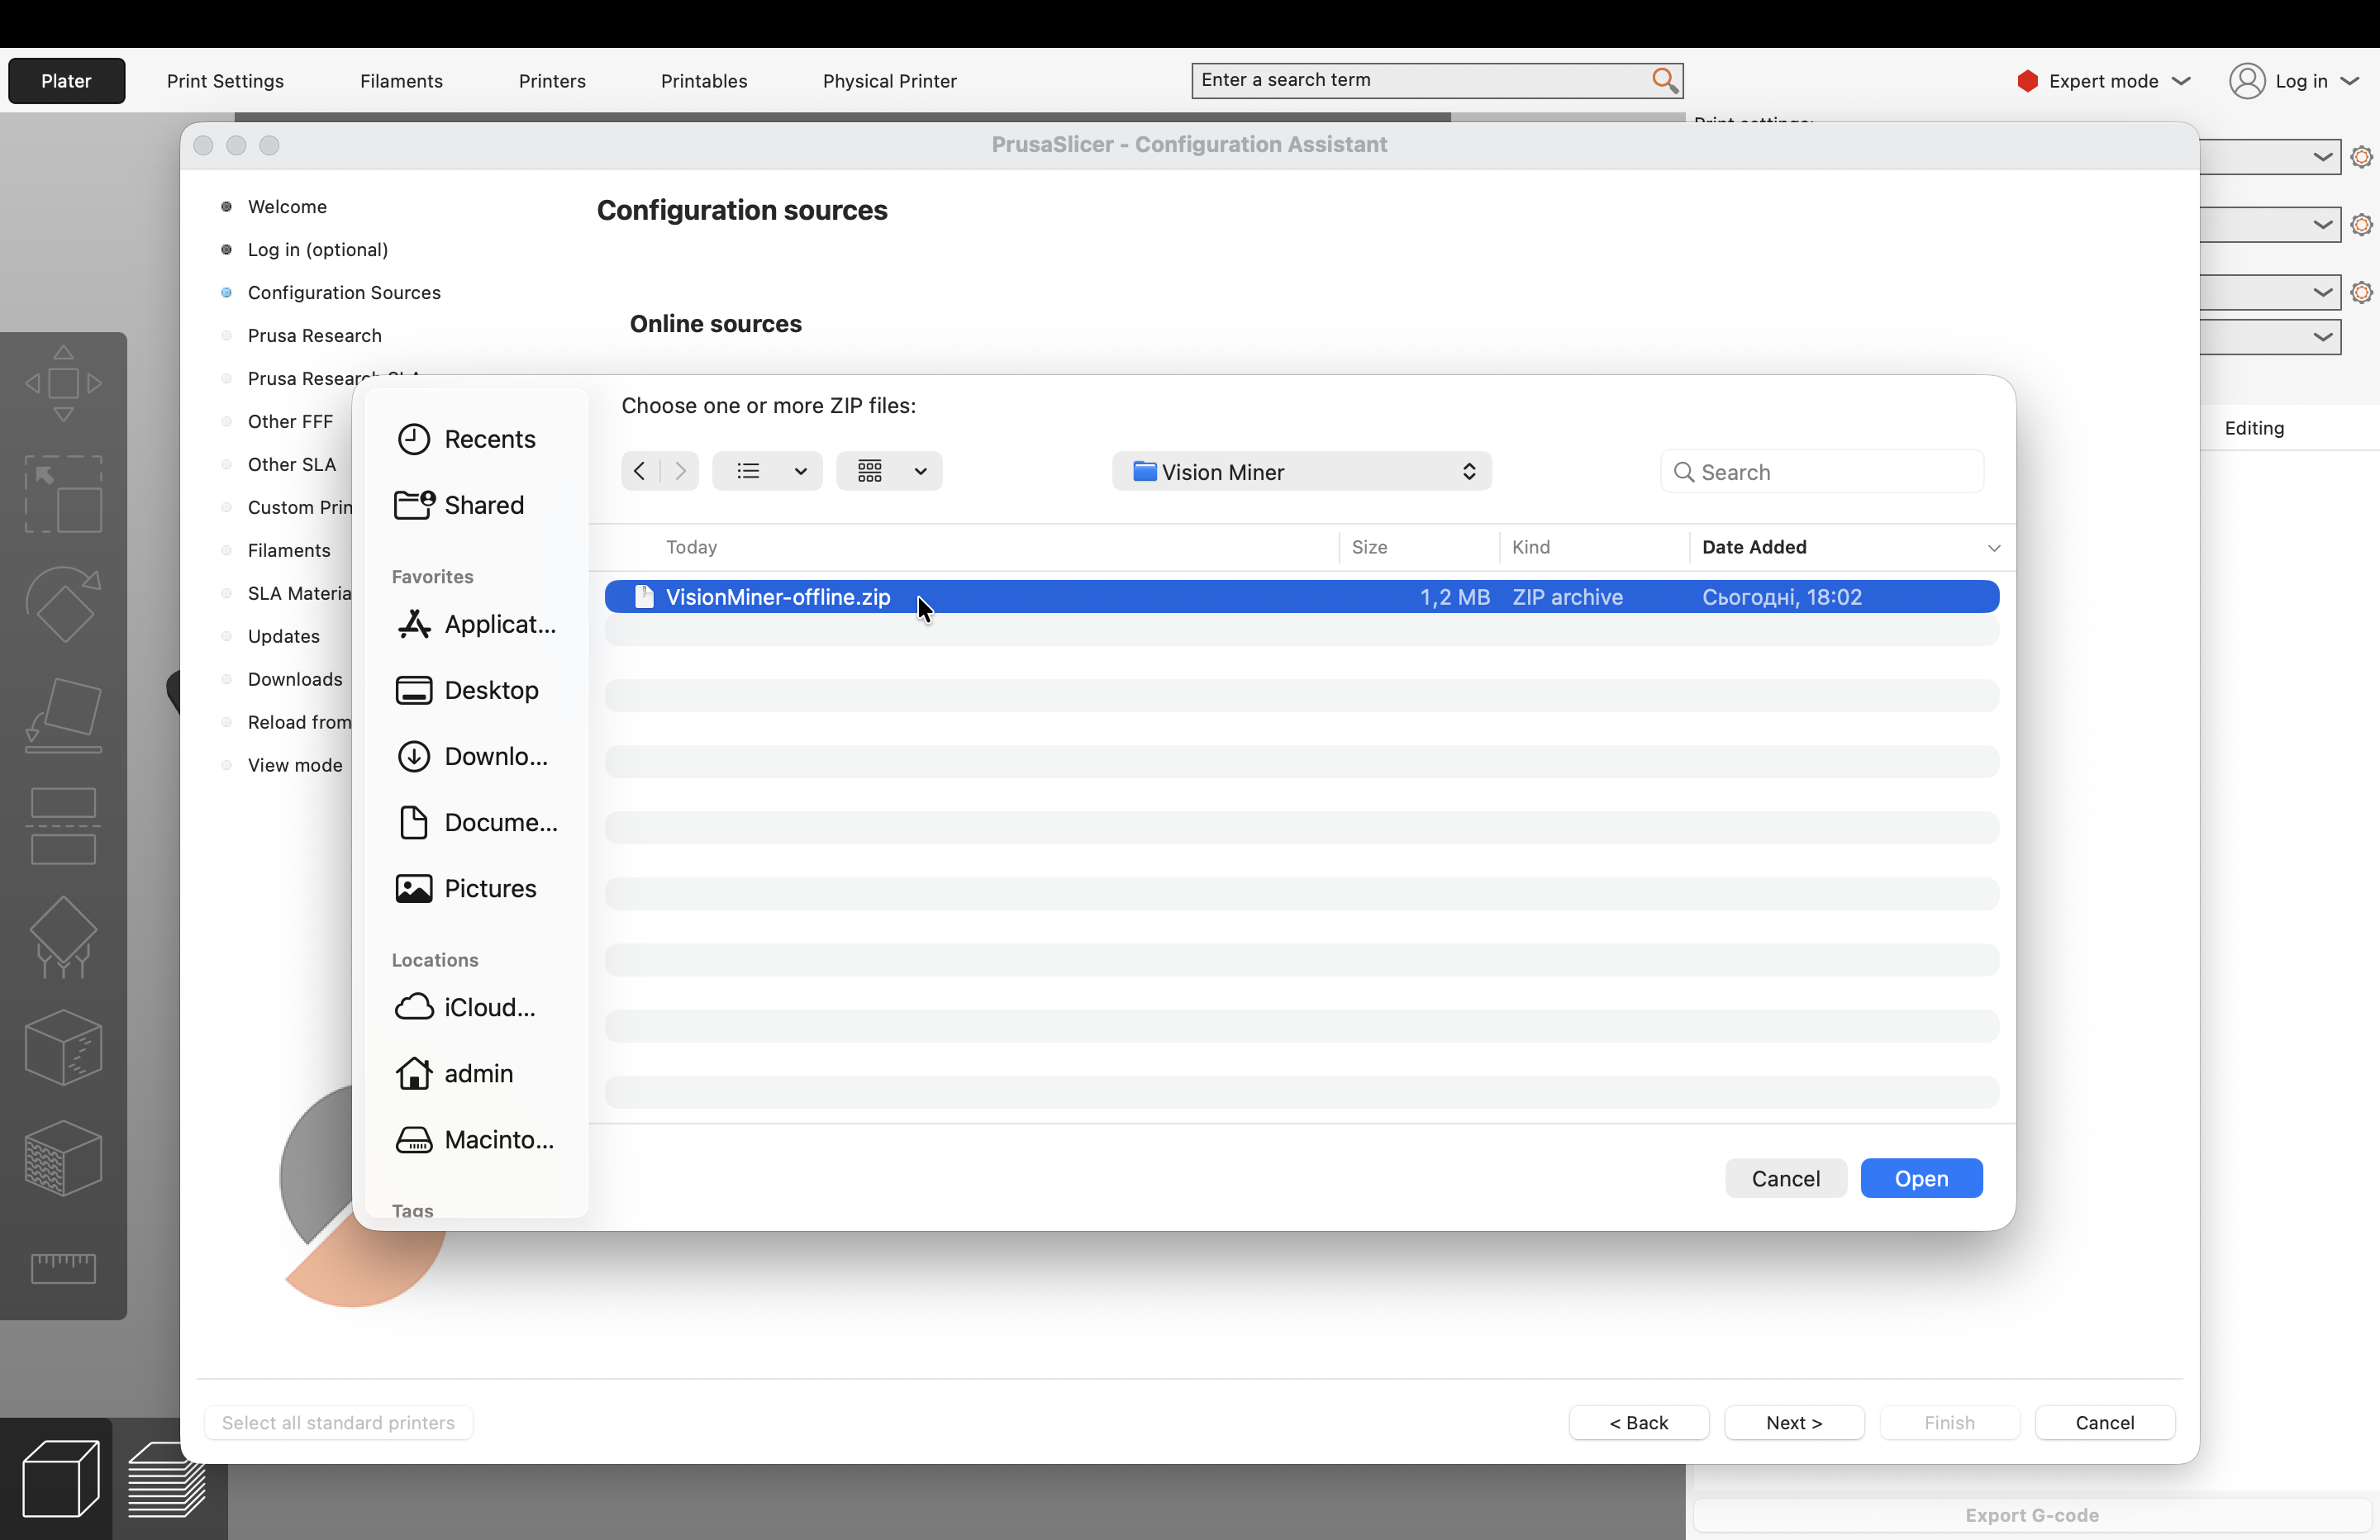Viewport: 2380px width, 1540px height.
Task: Click Export G-code button
Action: (x=2031, y=1515)
